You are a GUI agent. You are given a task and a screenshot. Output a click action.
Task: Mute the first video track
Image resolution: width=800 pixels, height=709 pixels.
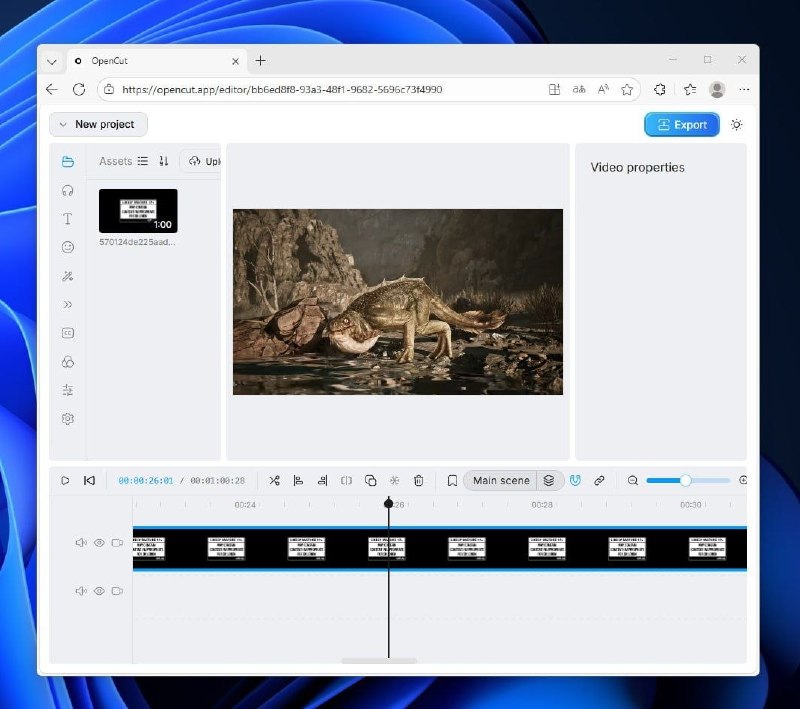(81, 543)
